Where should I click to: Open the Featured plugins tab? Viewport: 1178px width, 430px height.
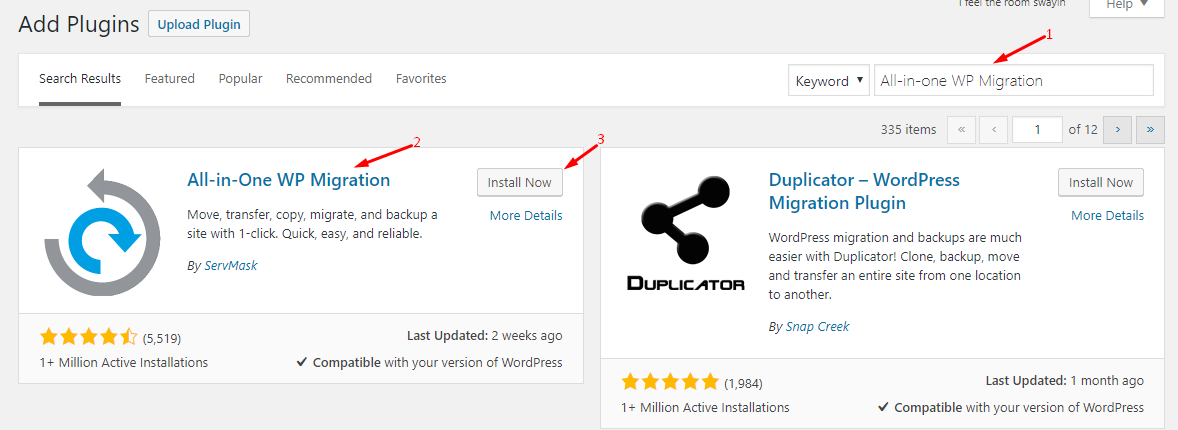[x=170, y=78]
